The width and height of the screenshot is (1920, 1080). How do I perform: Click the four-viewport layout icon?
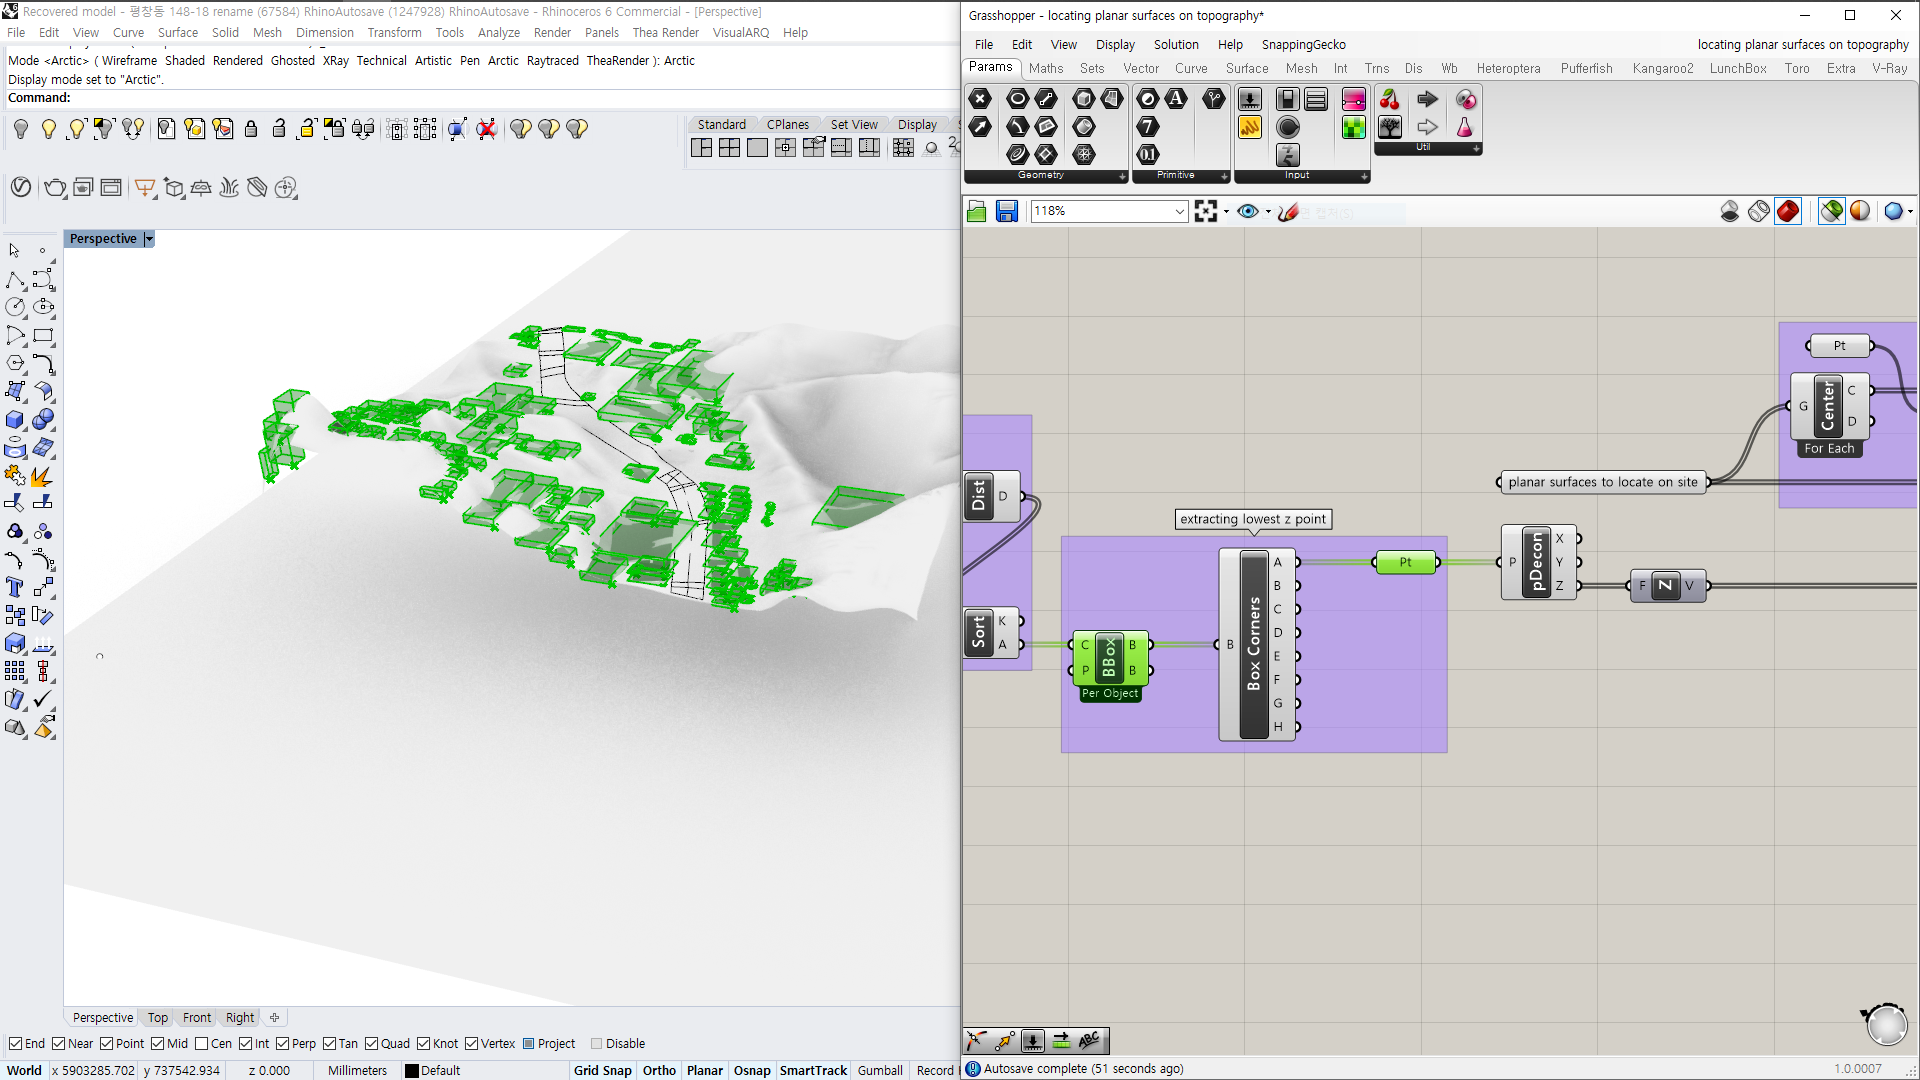click(x=730, y=147)
